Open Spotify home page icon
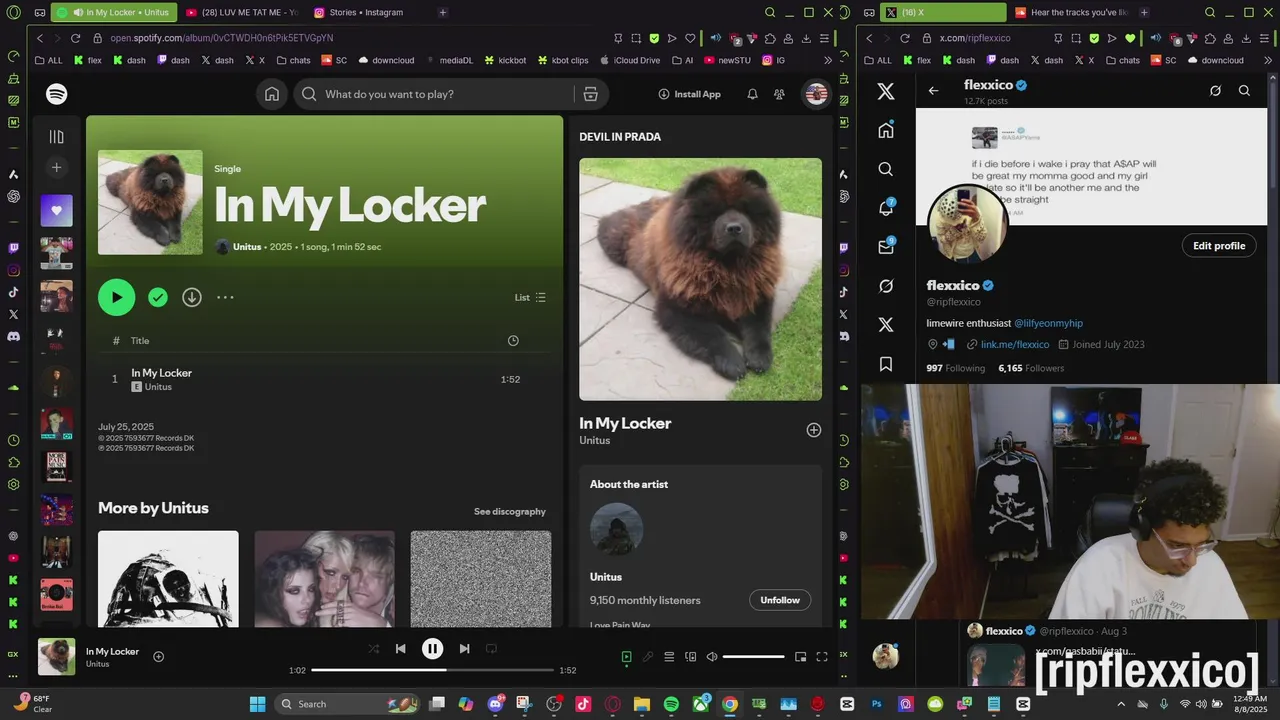Image resolution: width=1280 pixels, height=720 pixels. (271, 94)
